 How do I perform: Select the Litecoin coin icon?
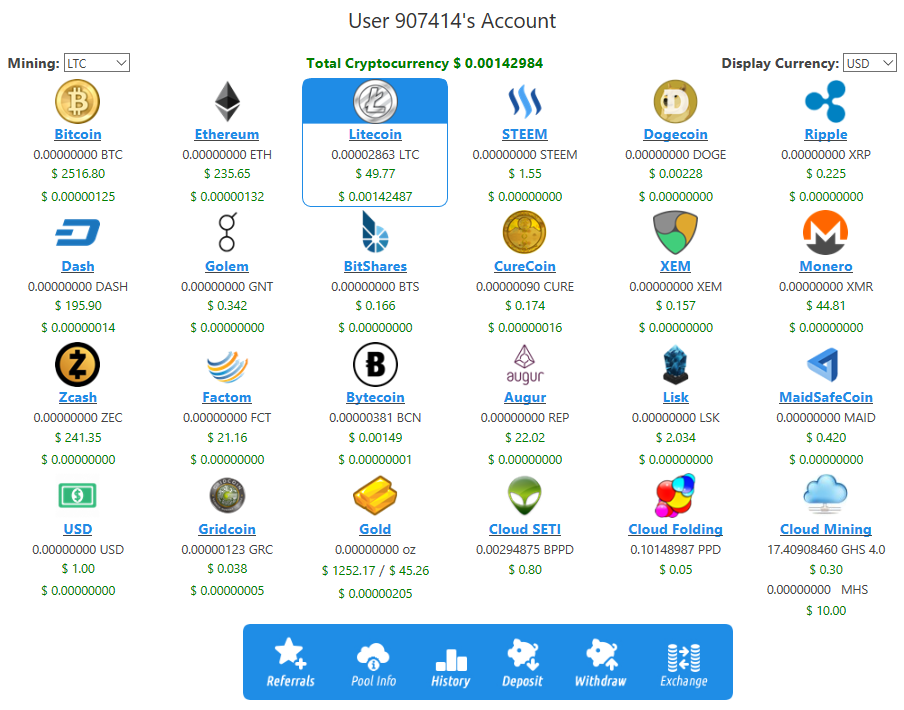375,101
